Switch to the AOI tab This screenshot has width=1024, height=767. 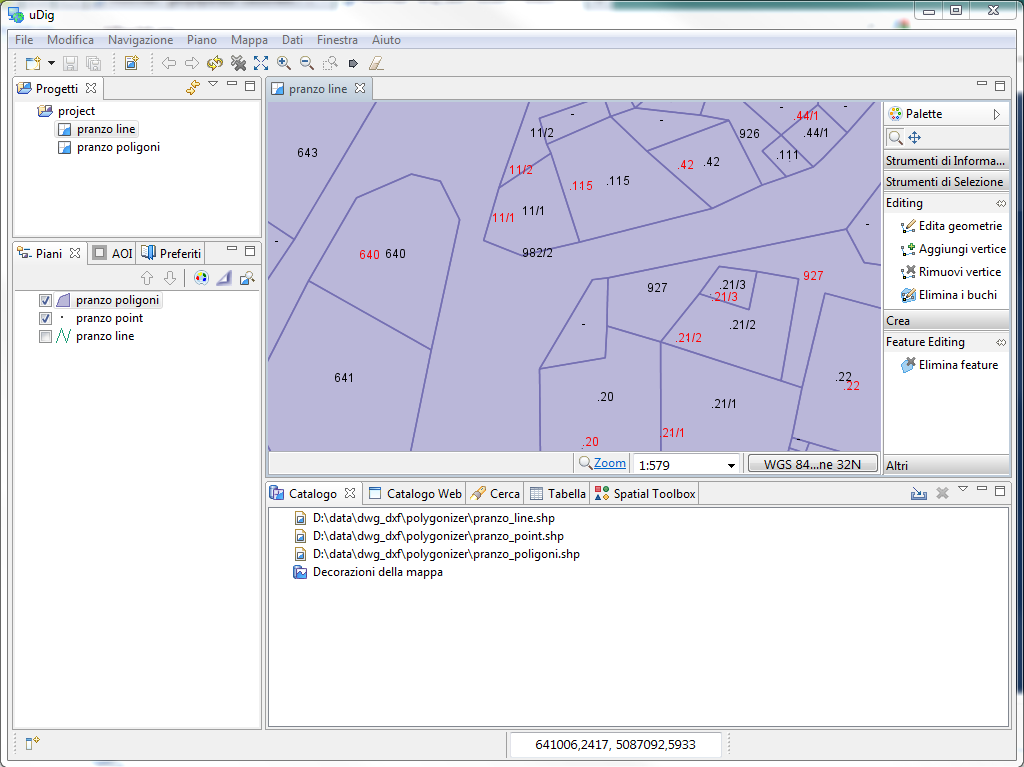(x=113, y=253)
